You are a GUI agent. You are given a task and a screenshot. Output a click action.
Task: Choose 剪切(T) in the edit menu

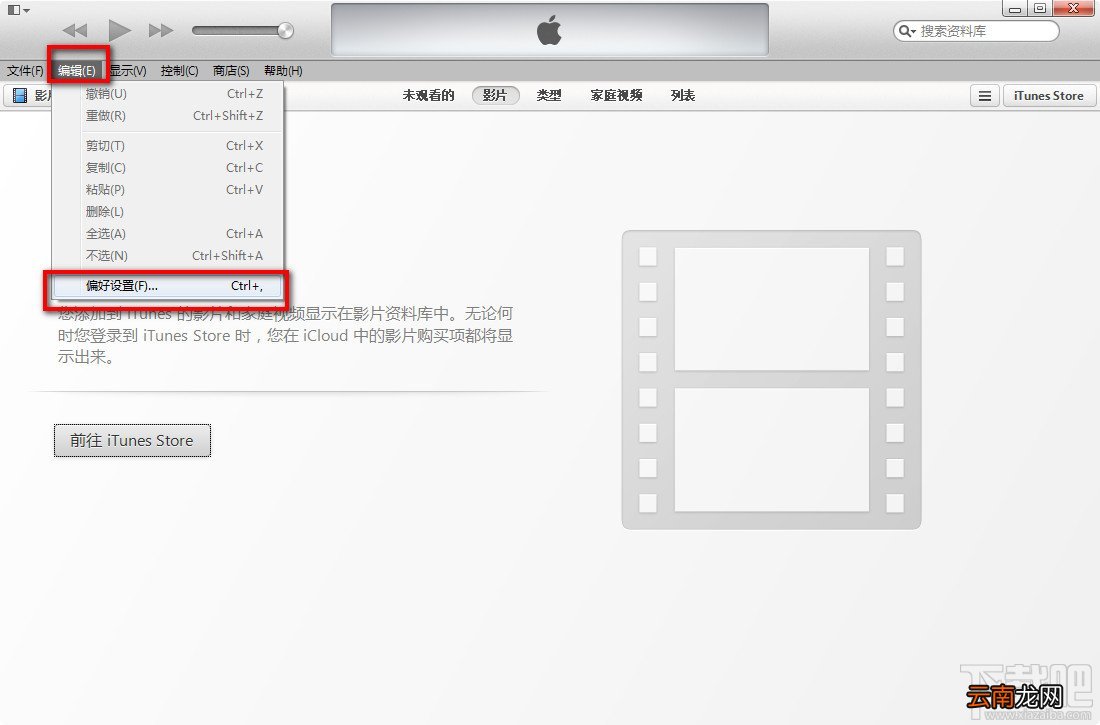pyautogui.click(x=168, y=146)
